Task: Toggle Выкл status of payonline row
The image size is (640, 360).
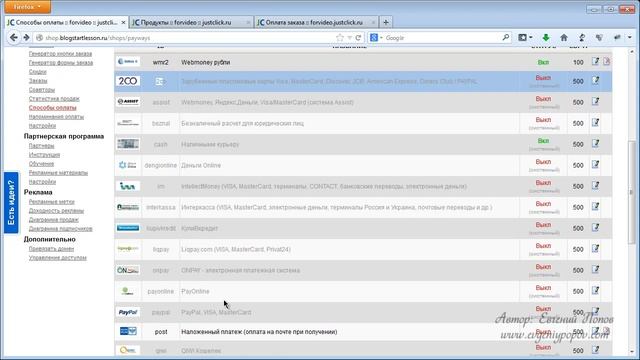Action: tap(543, 288)
